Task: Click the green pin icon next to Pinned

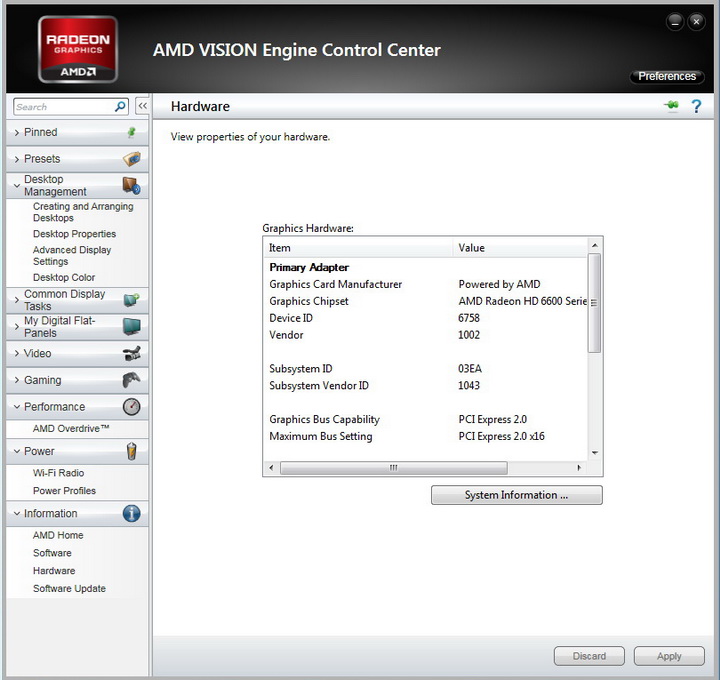Action: 131,132
